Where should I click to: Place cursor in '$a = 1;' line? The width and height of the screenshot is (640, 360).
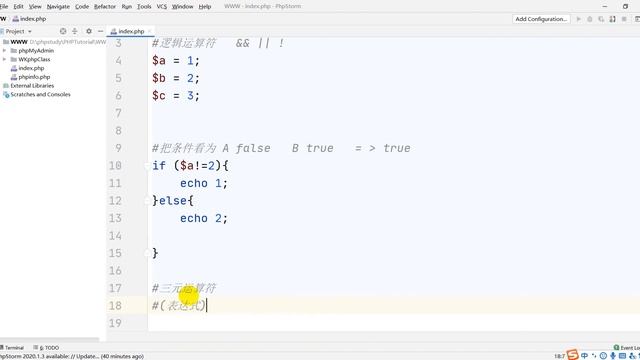[176, 61]
